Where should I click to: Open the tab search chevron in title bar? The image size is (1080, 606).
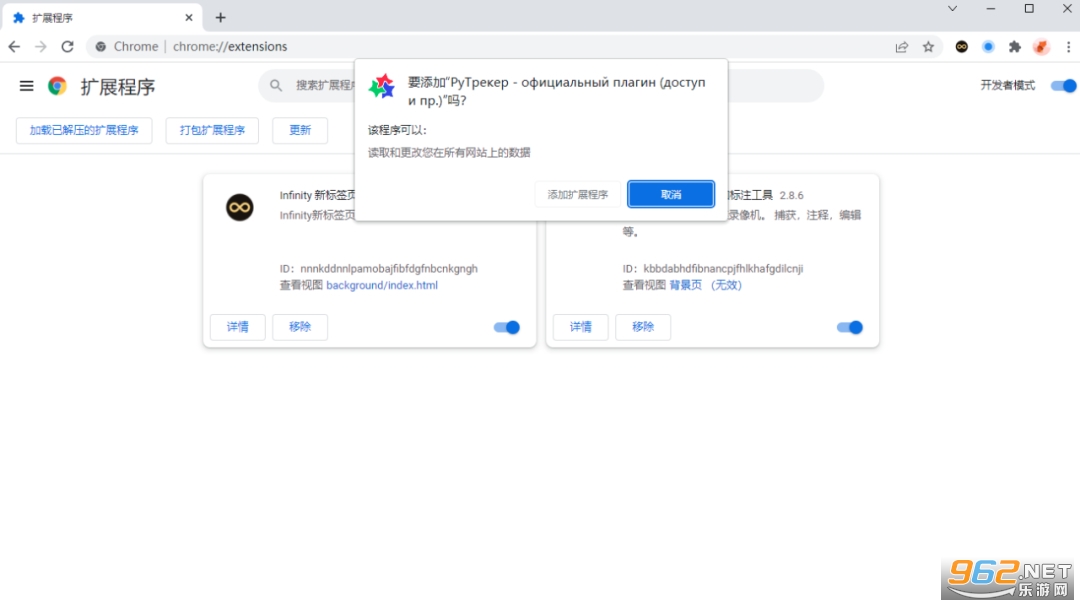point(953,9)
